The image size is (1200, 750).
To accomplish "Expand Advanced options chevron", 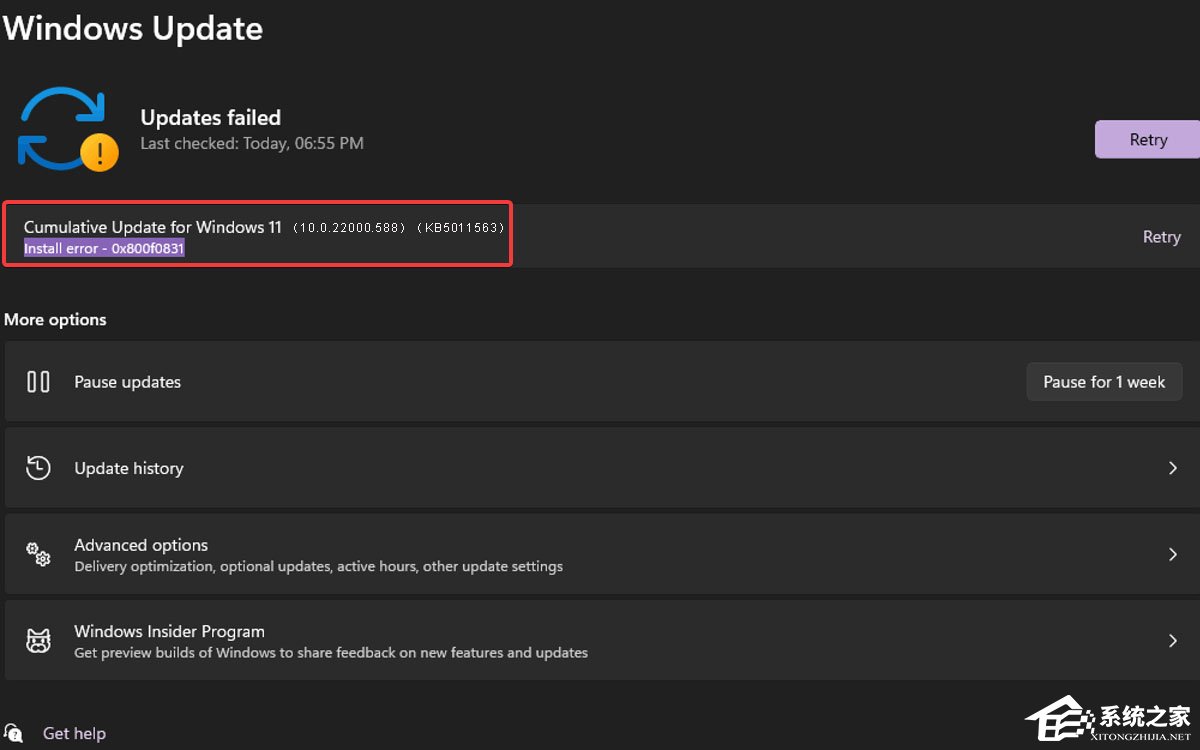I will pyautogui.click(x=1173, y=554).
